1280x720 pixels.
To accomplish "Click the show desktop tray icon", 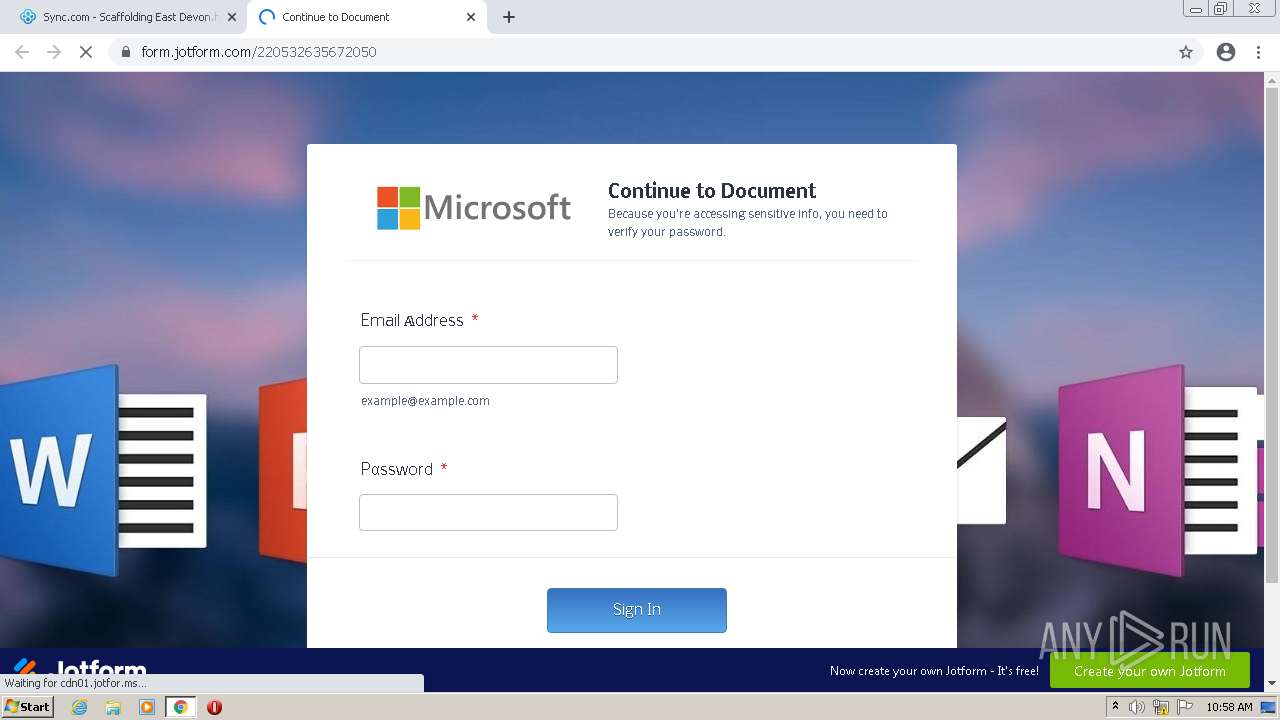I will (x=1269, y=707).
